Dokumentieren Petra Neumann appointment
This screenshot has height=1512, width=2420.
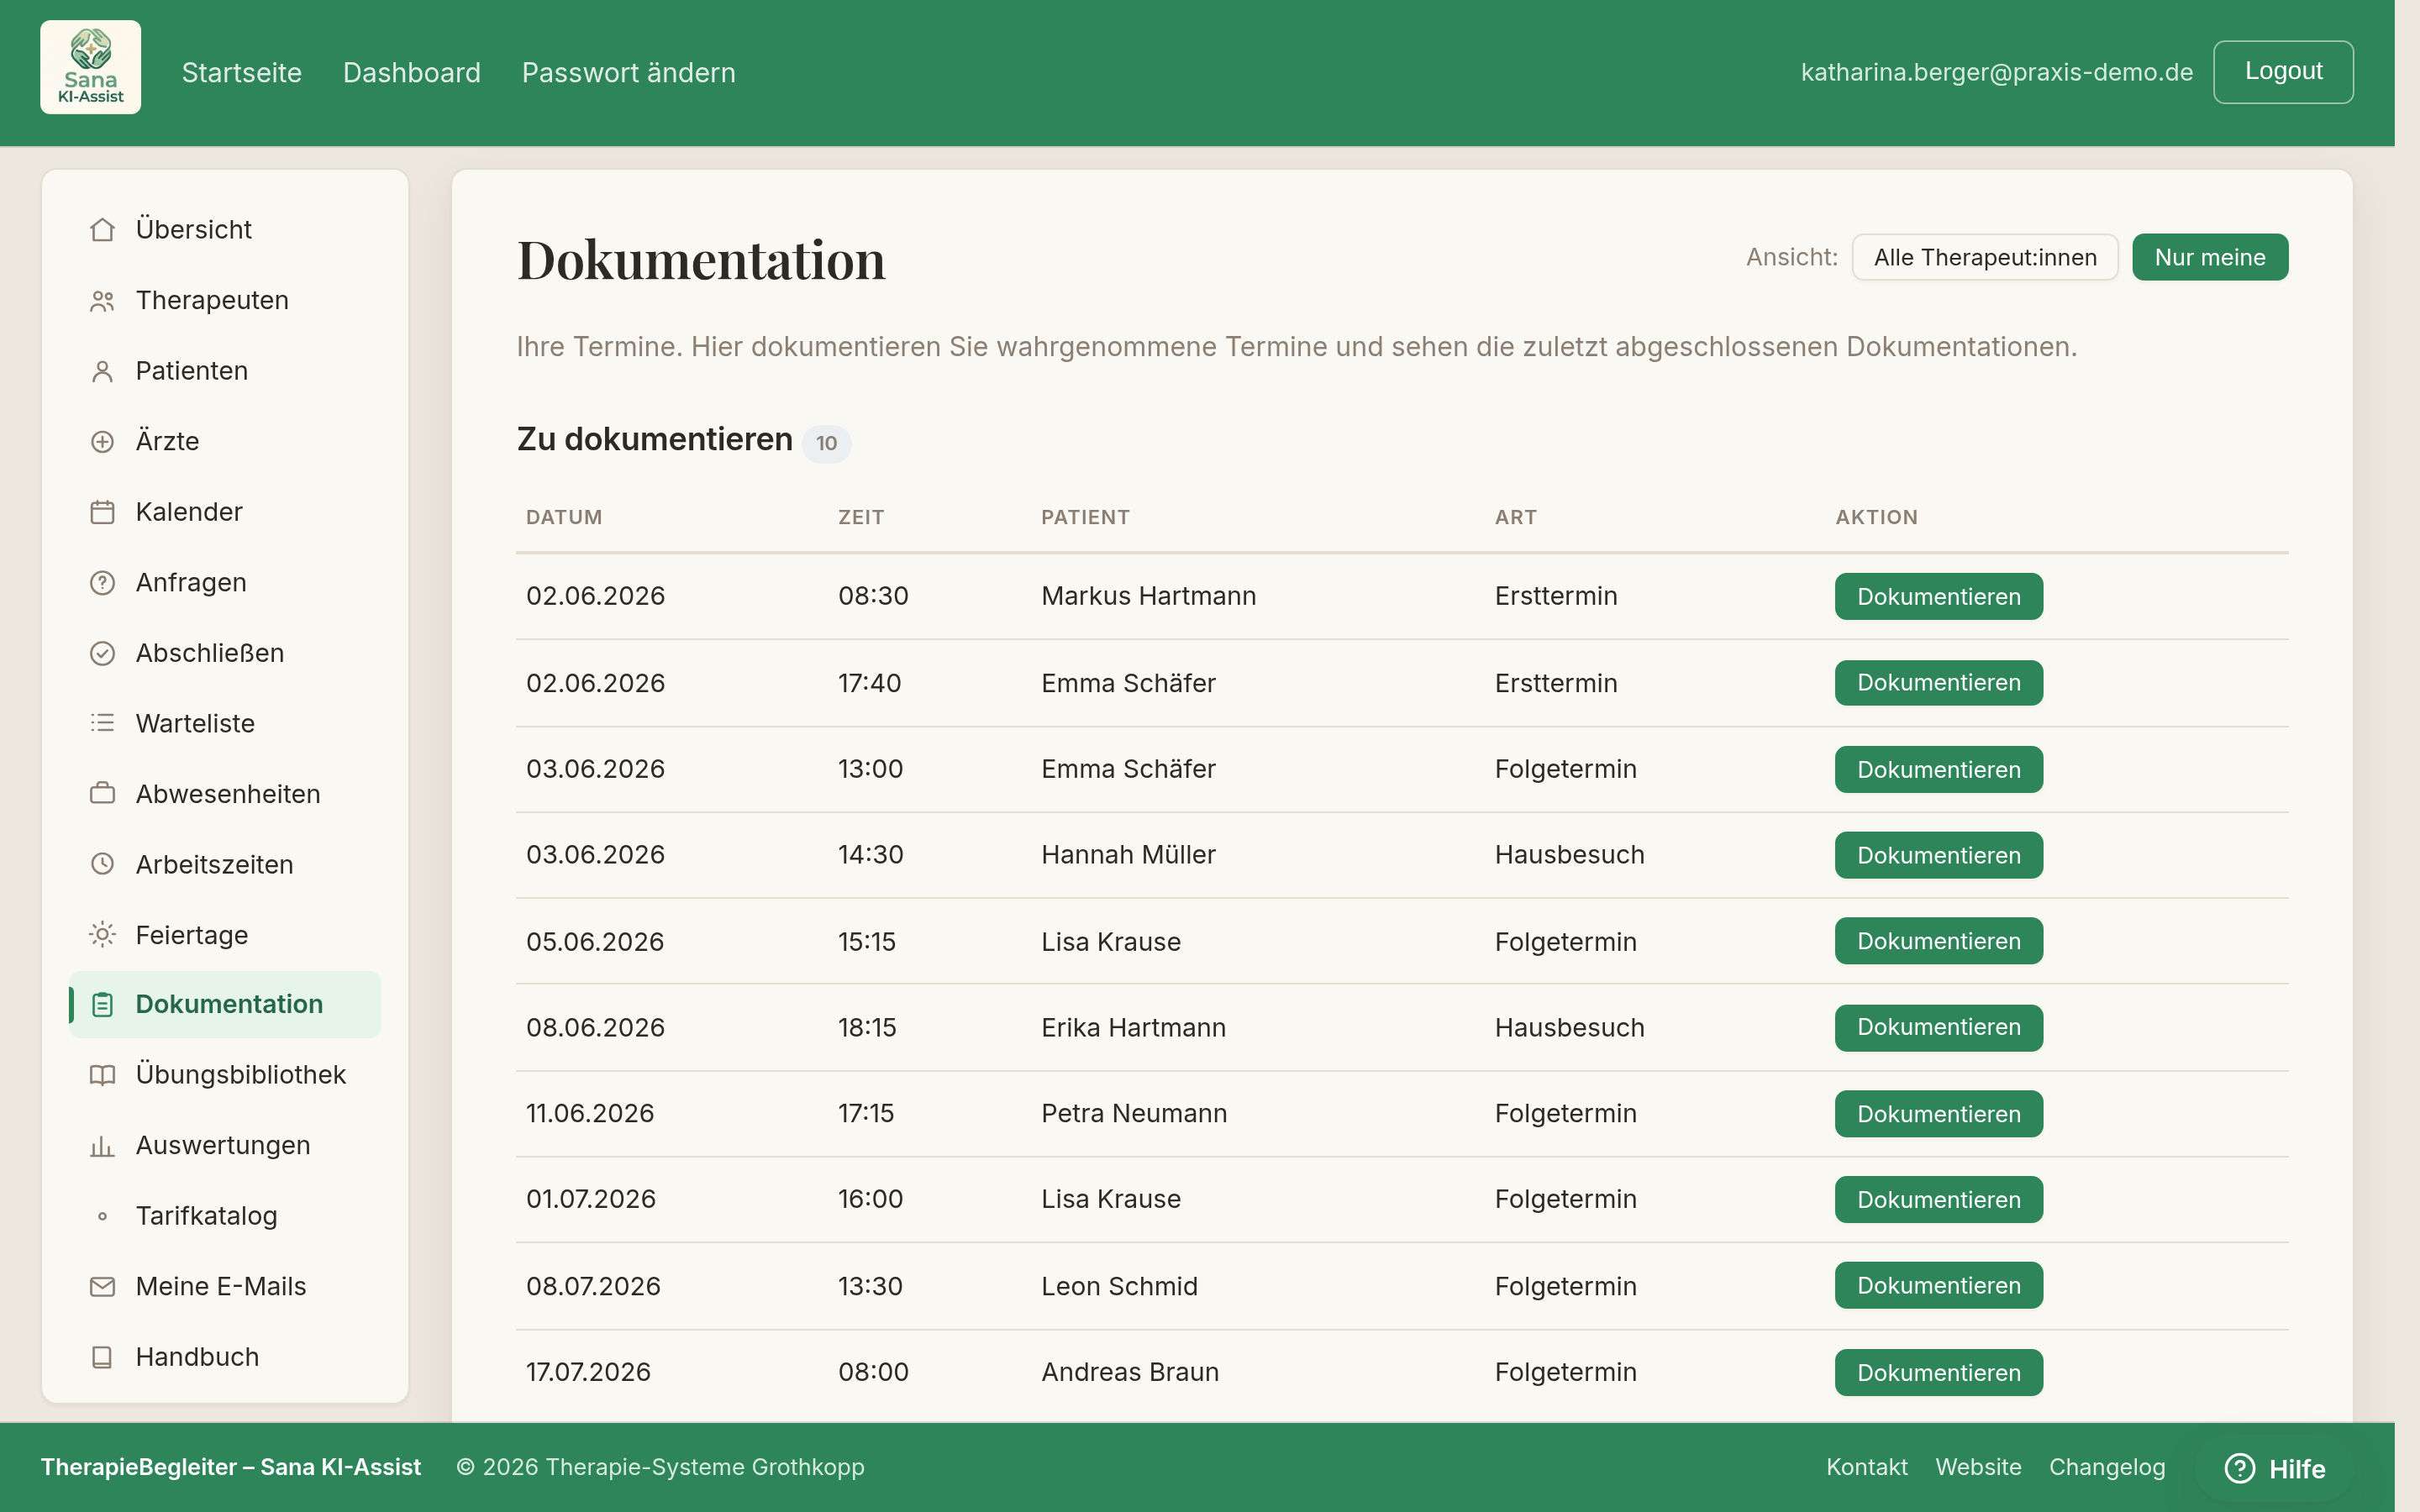click(x=1938, y=1114)
